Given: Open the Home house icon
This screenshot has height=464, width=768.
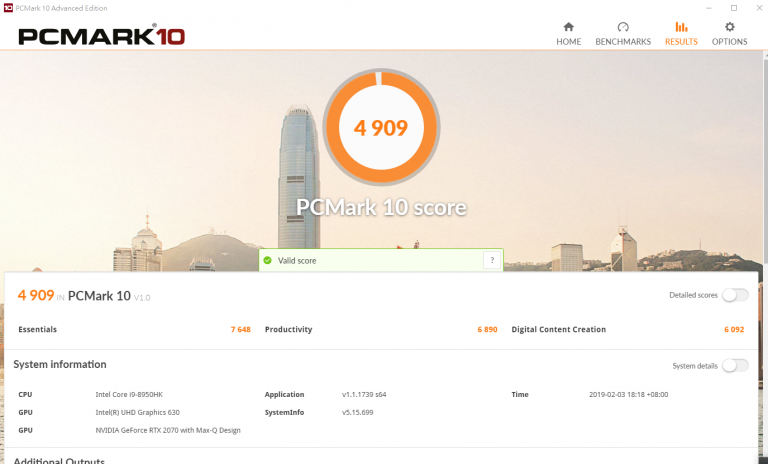Looking at the screenshot, I should coord(568,27).
